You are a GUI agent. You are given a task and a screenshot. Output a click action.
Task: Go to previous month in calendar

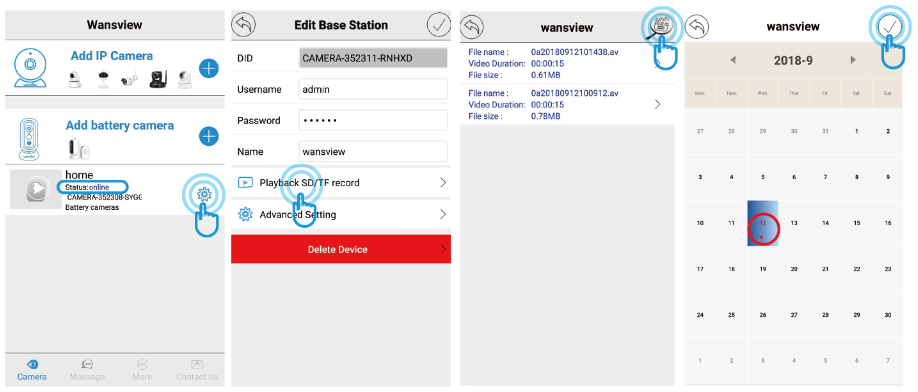click(x=732, y=60)
